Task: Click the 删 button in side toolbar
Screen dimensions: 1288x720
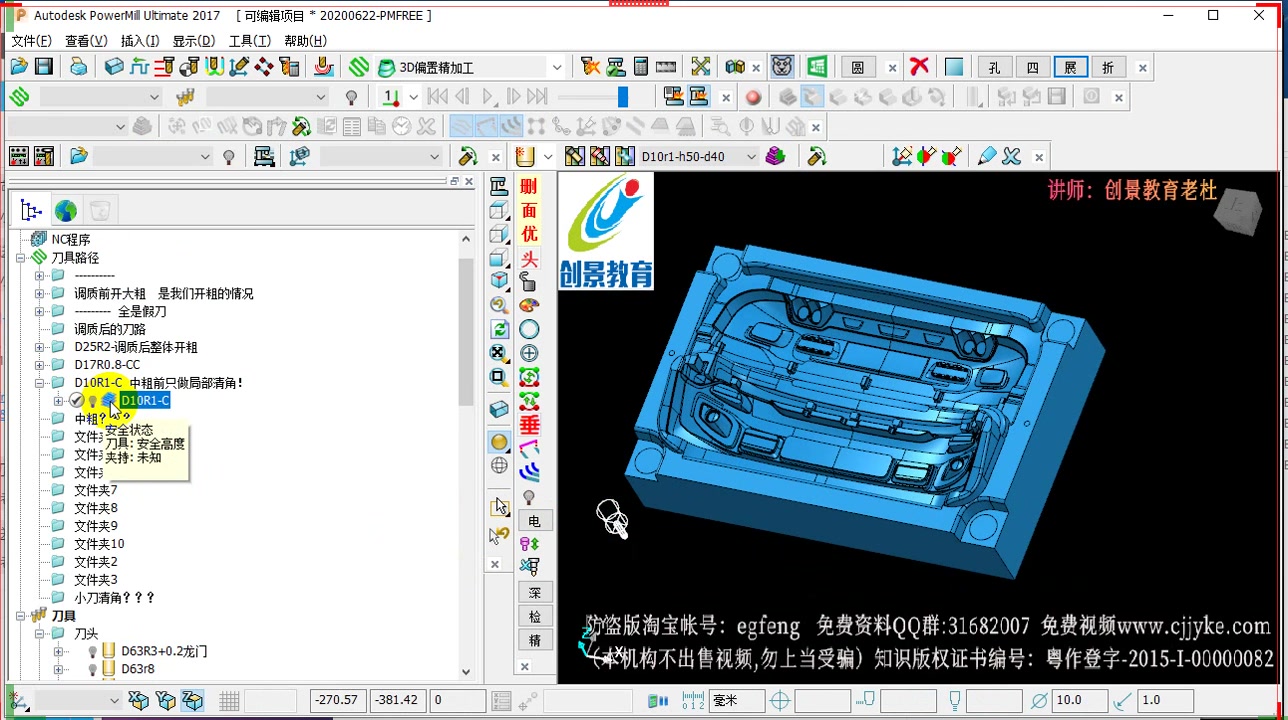Action: click(x=529, y=186)
